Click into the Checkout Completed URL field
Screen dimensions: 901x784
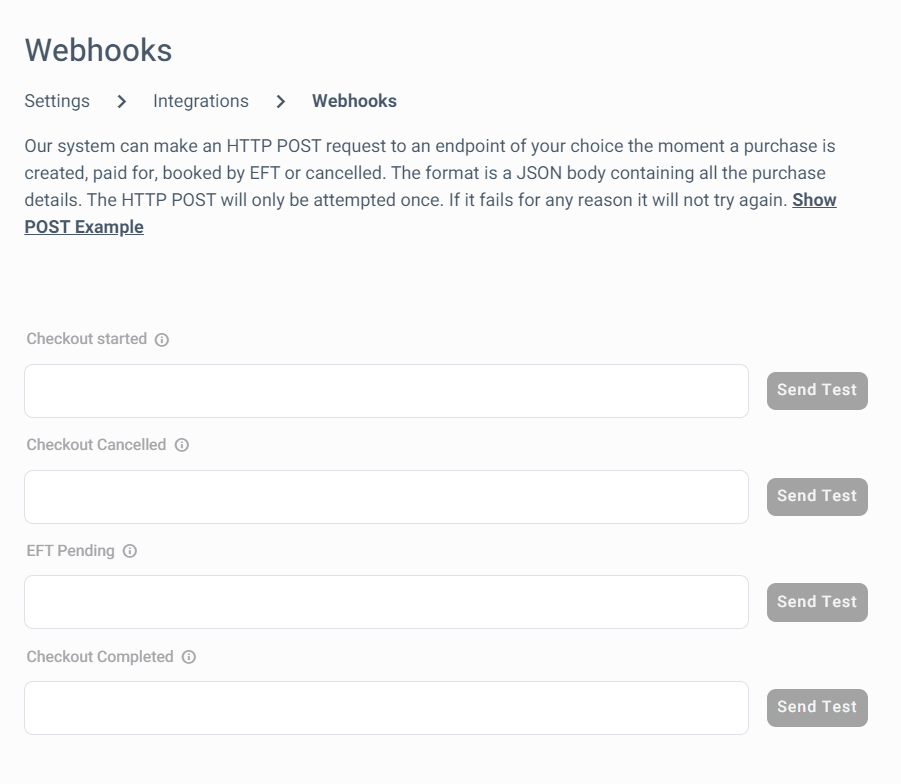pyautogui.click(x=386, y=708)
